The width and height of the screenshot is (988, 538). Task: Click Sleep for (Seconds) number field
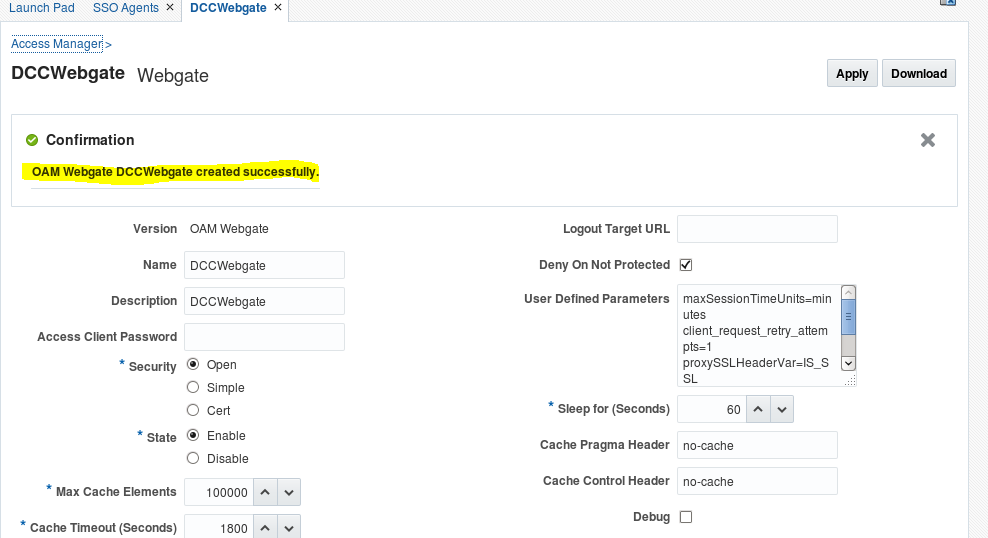click(712, 409)
